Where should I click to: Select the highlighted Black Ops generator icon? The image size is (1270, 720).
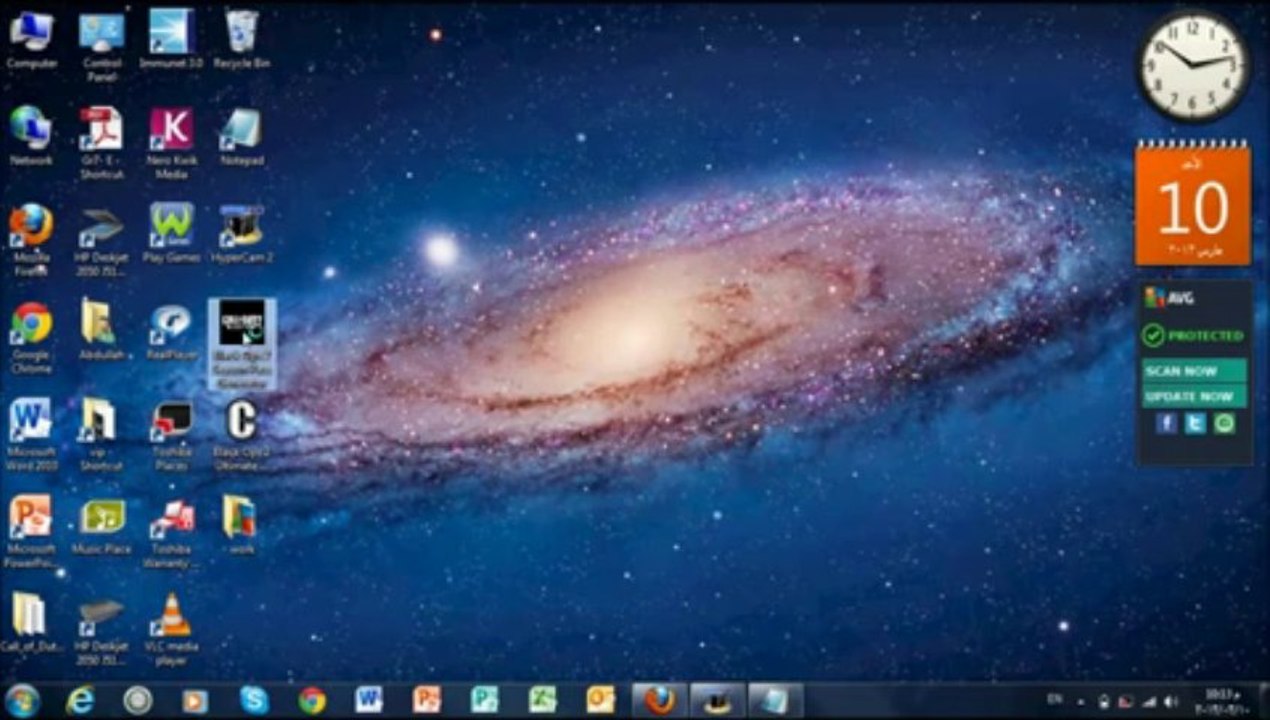coord(241,343)
